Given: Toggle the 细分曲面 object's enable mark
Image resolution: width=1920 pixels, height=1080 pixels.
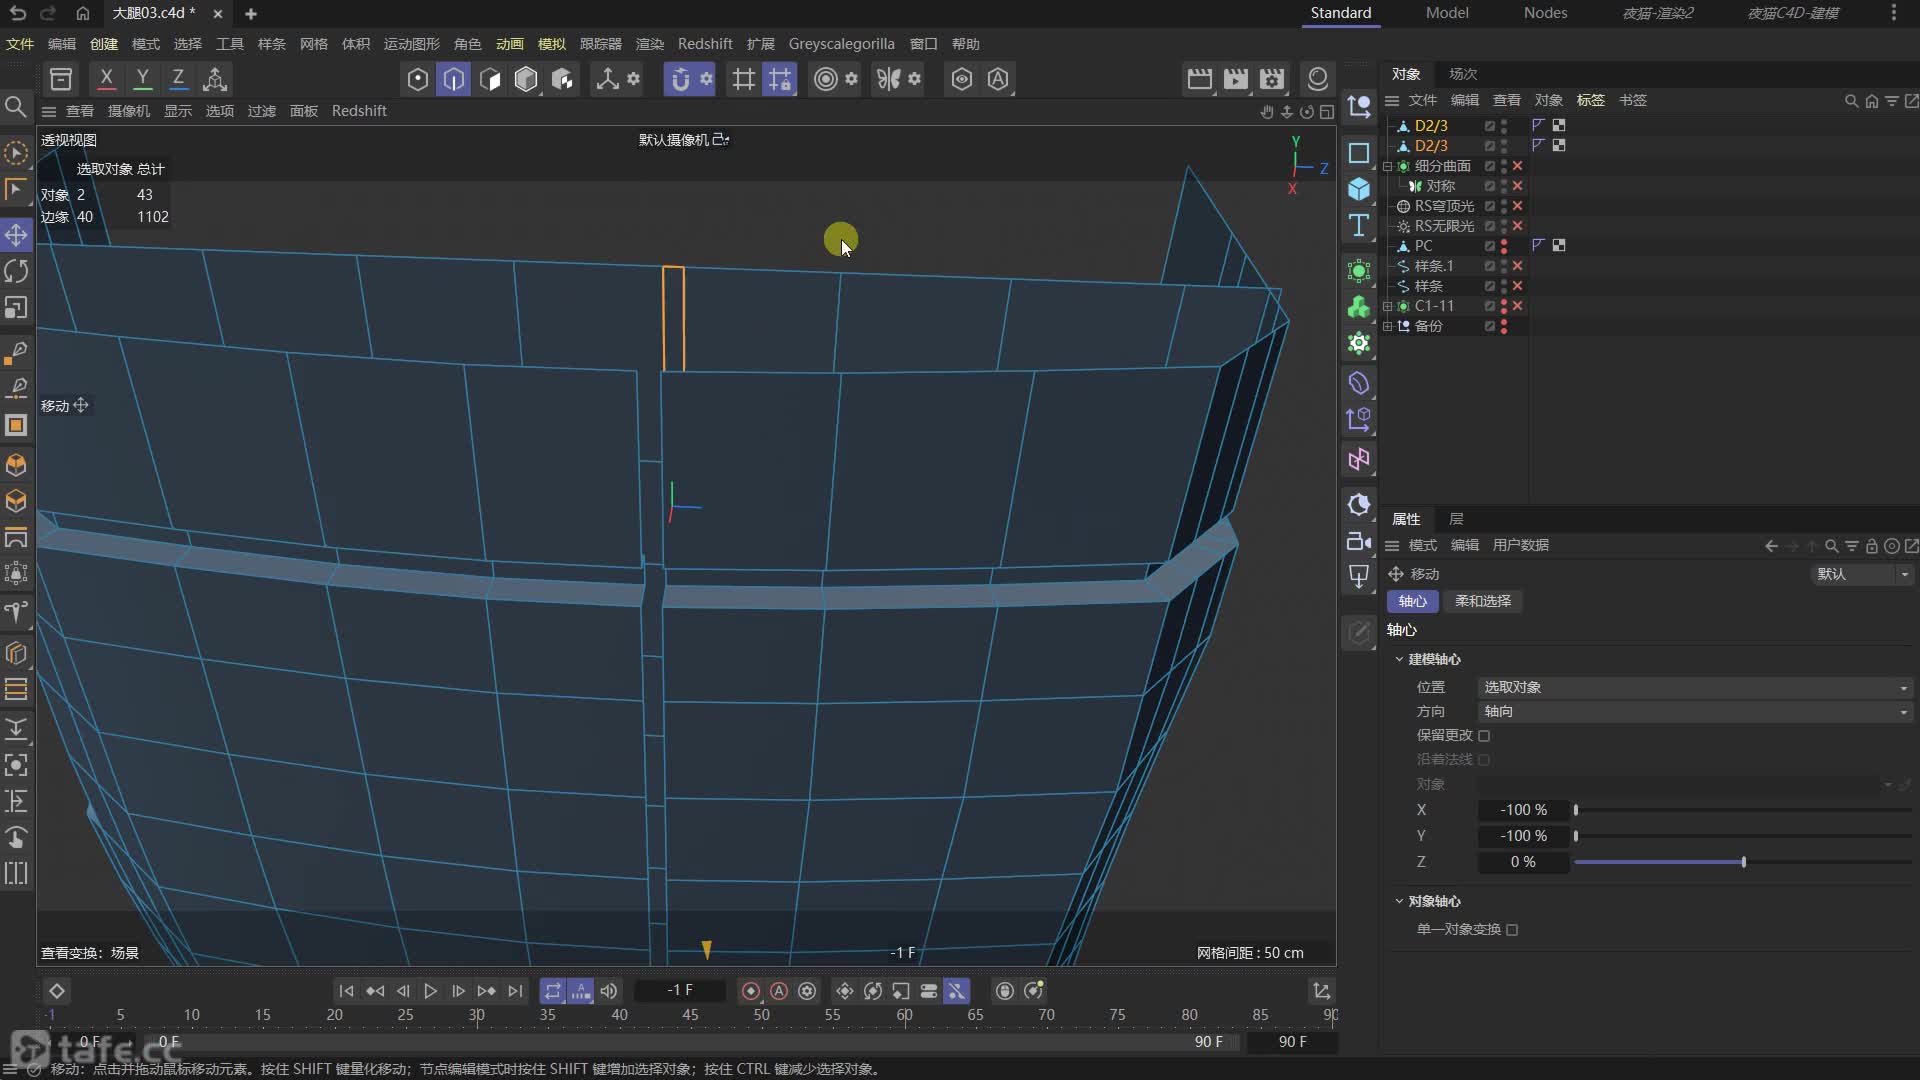Looking at the screenshot, I should (x=1517, y=166).
